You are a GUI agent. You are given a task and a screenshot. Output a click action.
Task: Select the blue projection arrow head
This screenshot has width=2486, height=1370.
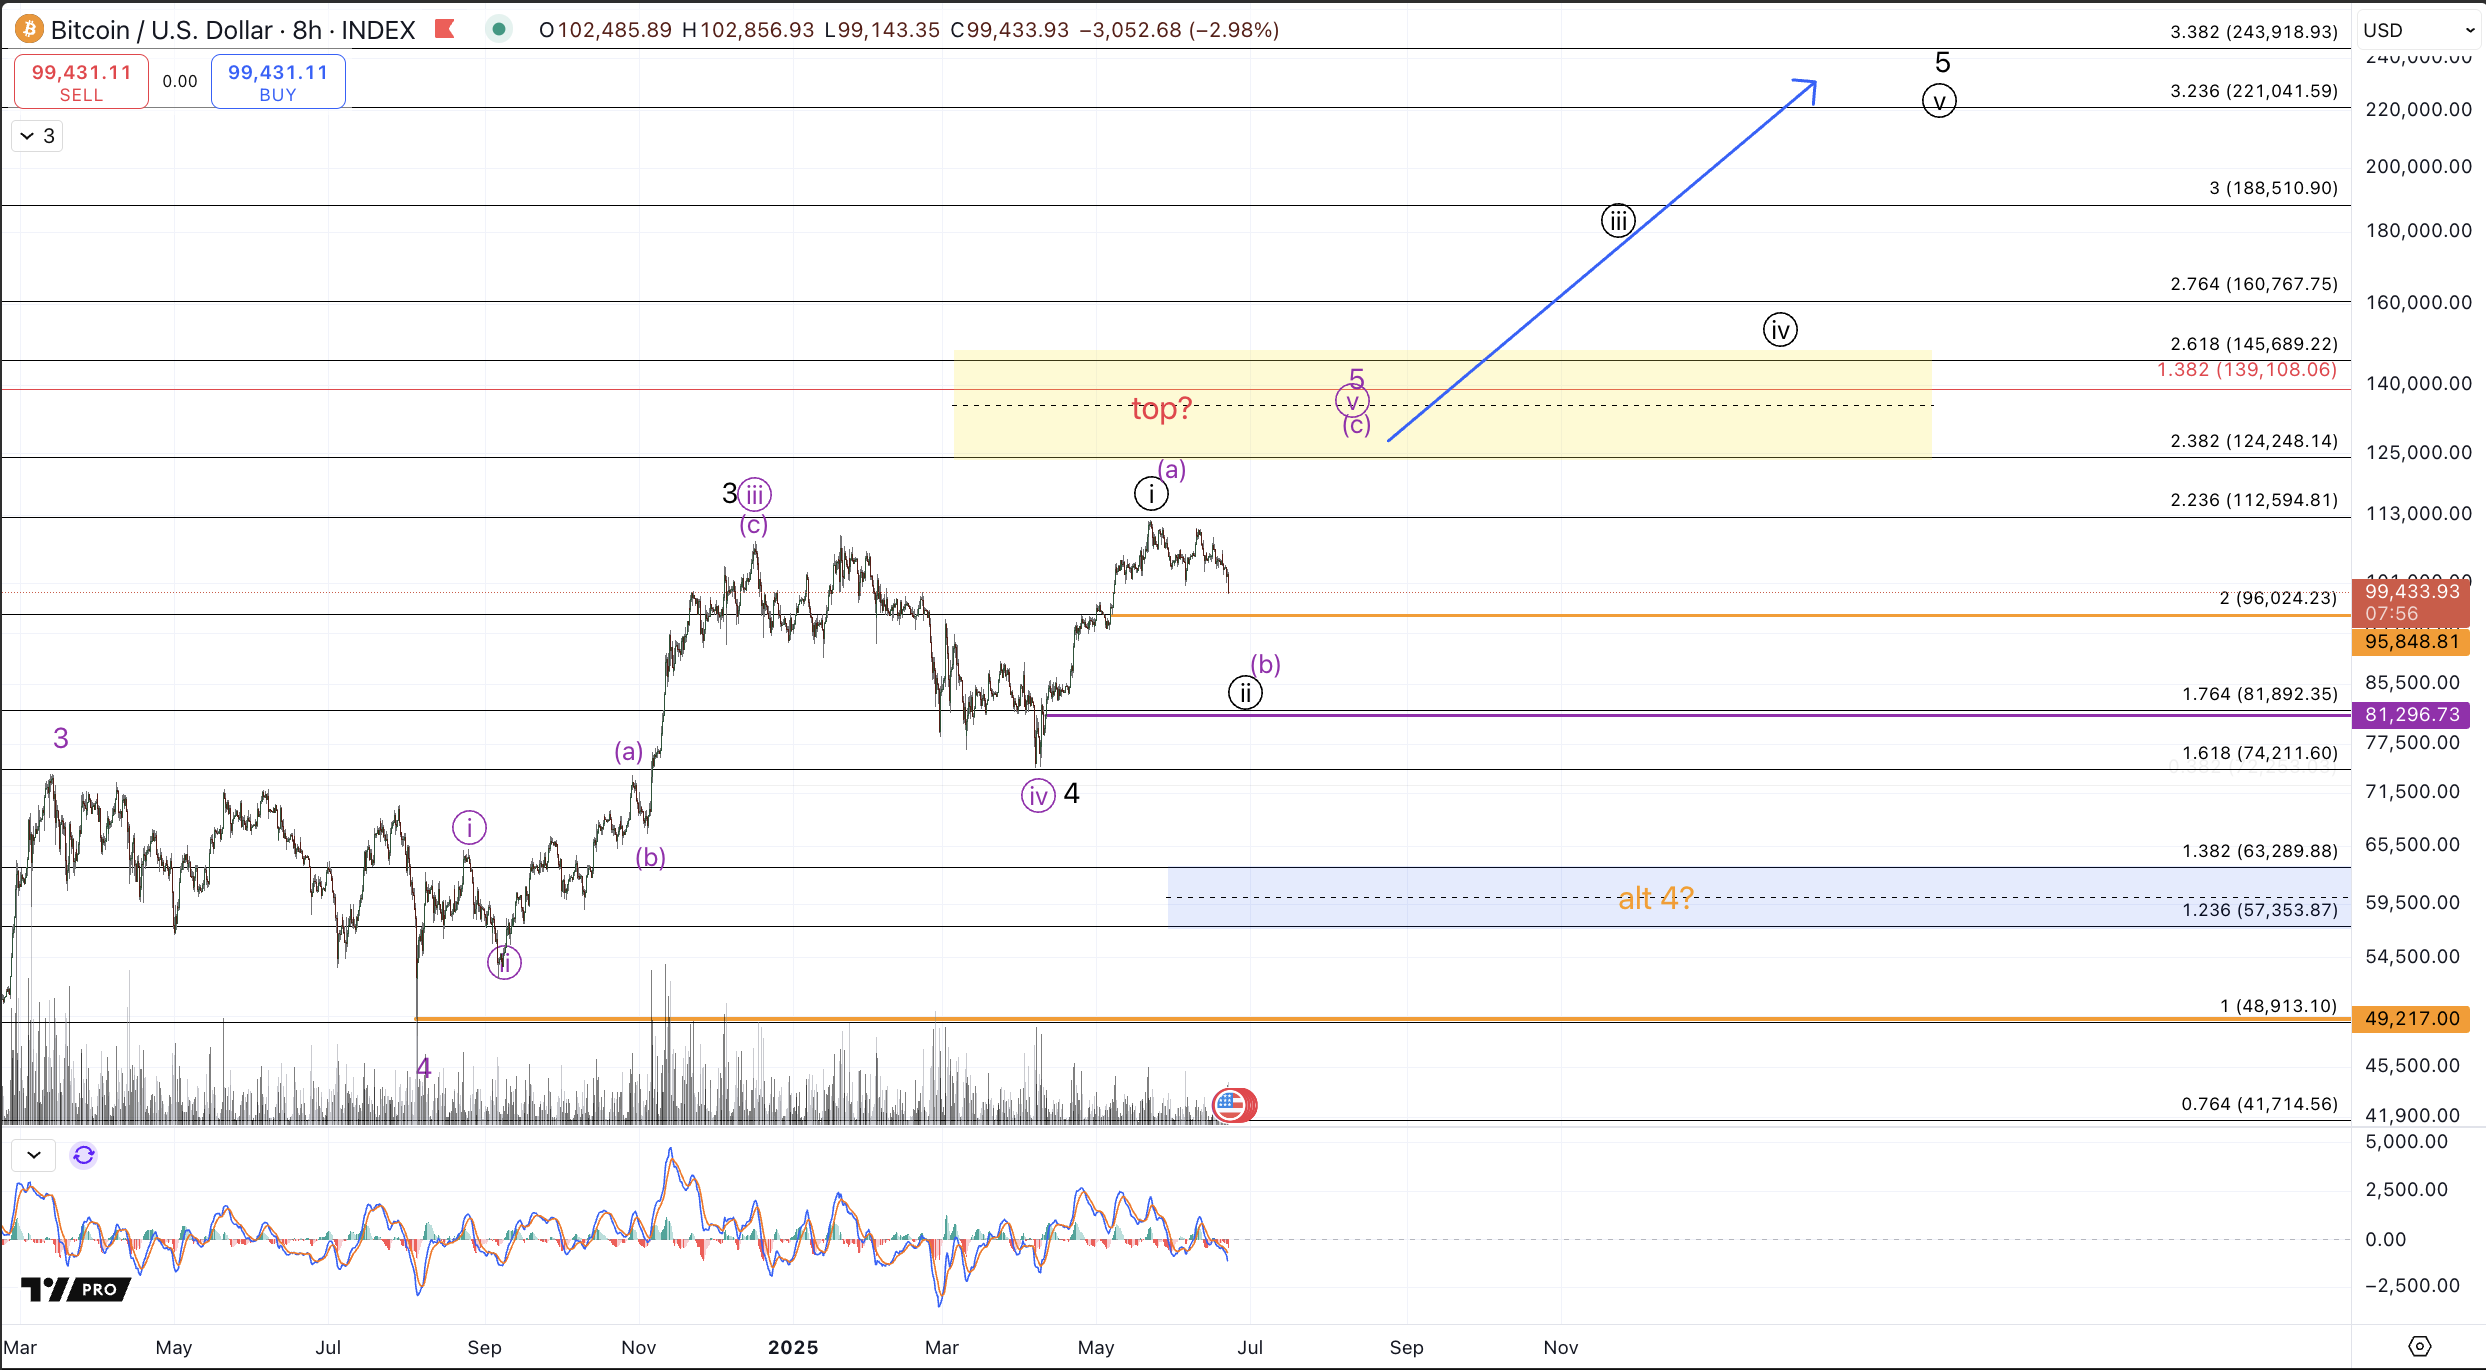point(1806,89)
